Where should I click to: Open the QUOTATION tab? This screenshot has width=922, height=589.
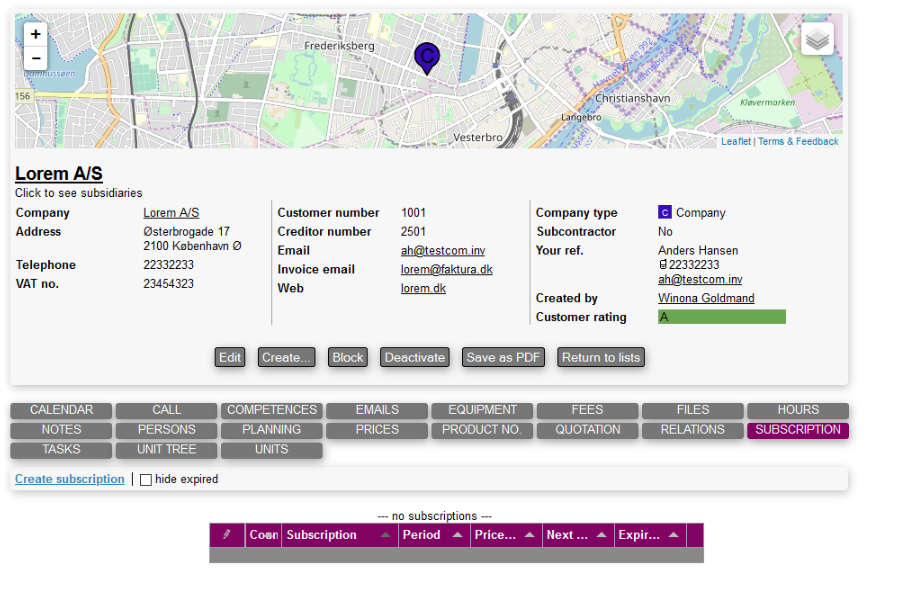tap(588, 430)
